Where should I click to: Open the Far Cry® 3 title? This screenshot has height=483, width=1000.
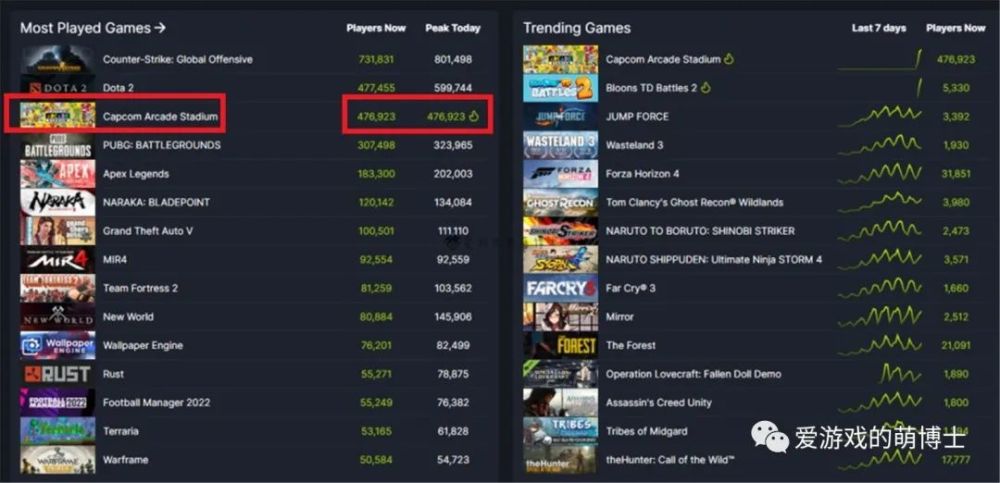[630, 288]
